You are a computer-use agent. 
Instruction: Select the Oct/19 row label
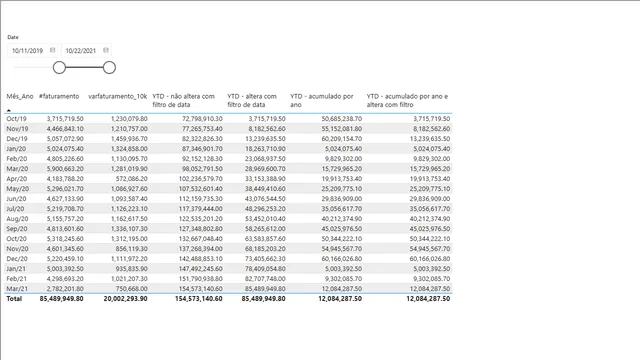16,119
